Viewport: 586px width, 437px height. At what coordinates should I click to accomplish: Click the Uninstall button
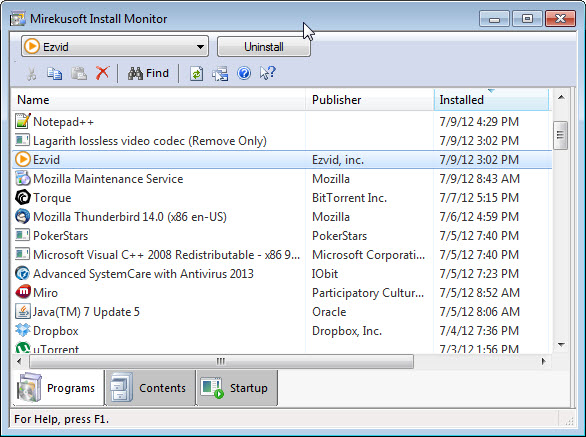pyautogui.click(x=264, y=47)
